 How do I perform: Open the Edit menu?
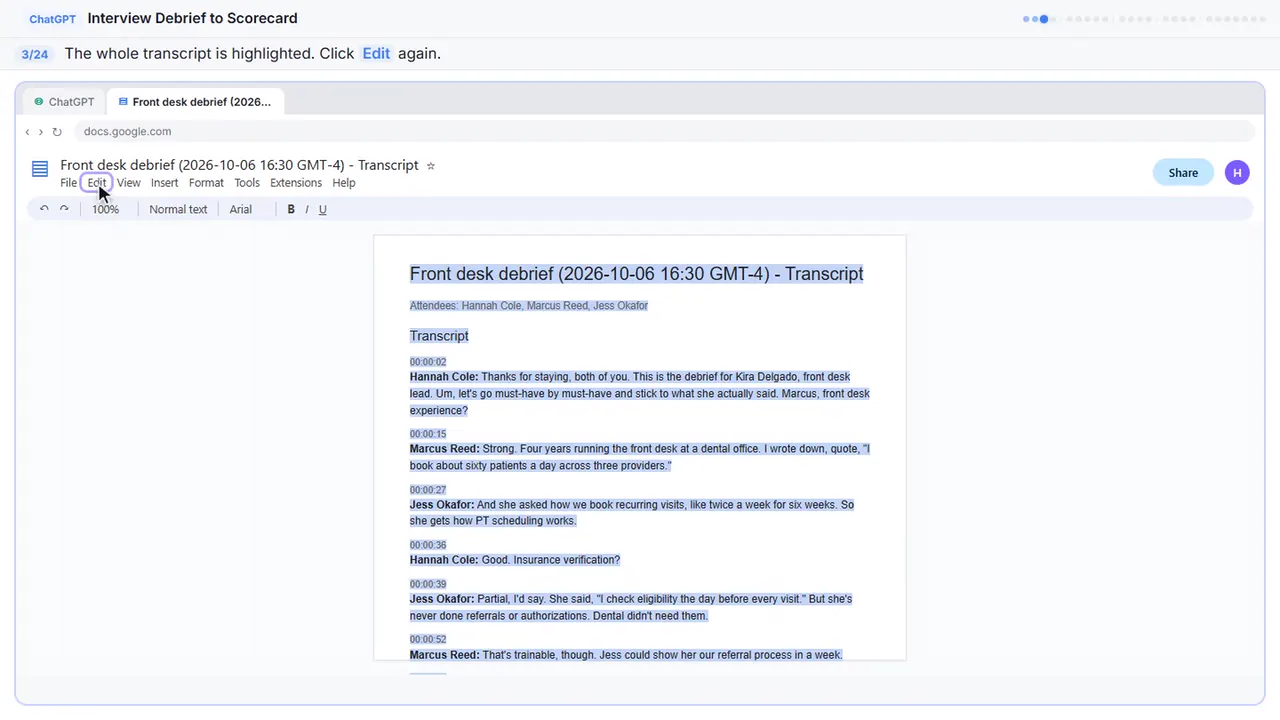click(96, 183)
